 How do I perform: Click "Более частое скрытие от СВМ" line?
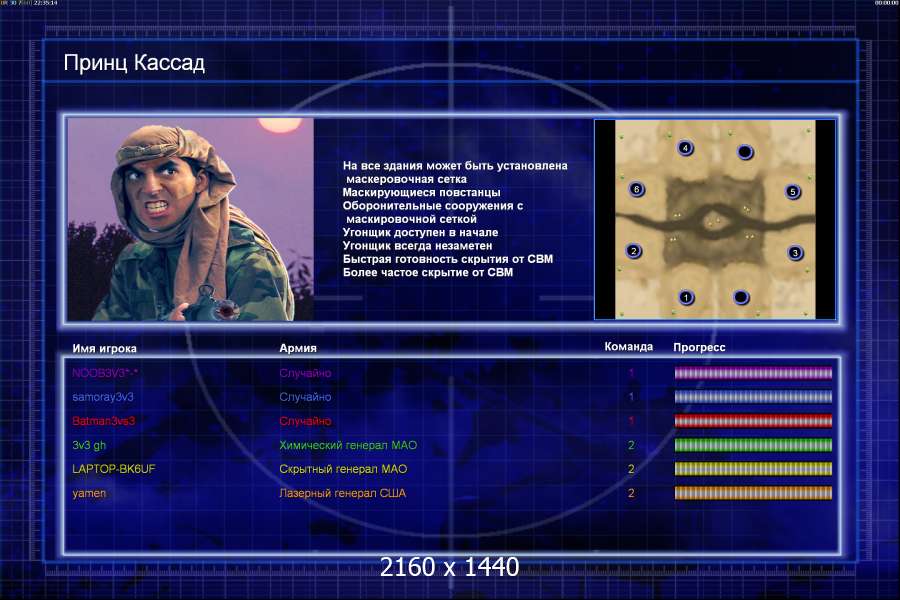tap(428, 272)
